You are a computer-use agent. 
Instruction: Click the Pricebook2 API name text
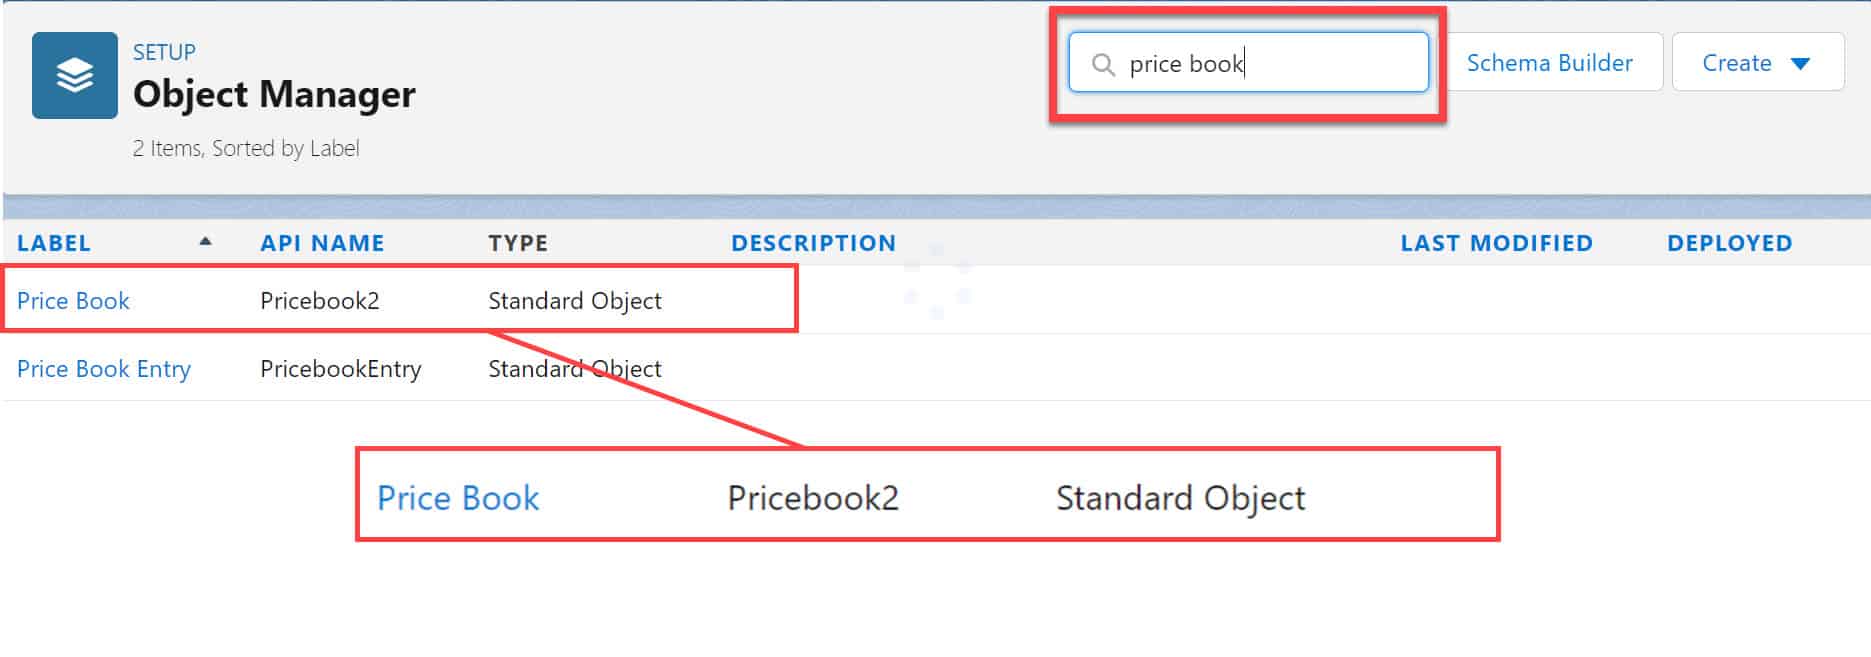[319, 300]
